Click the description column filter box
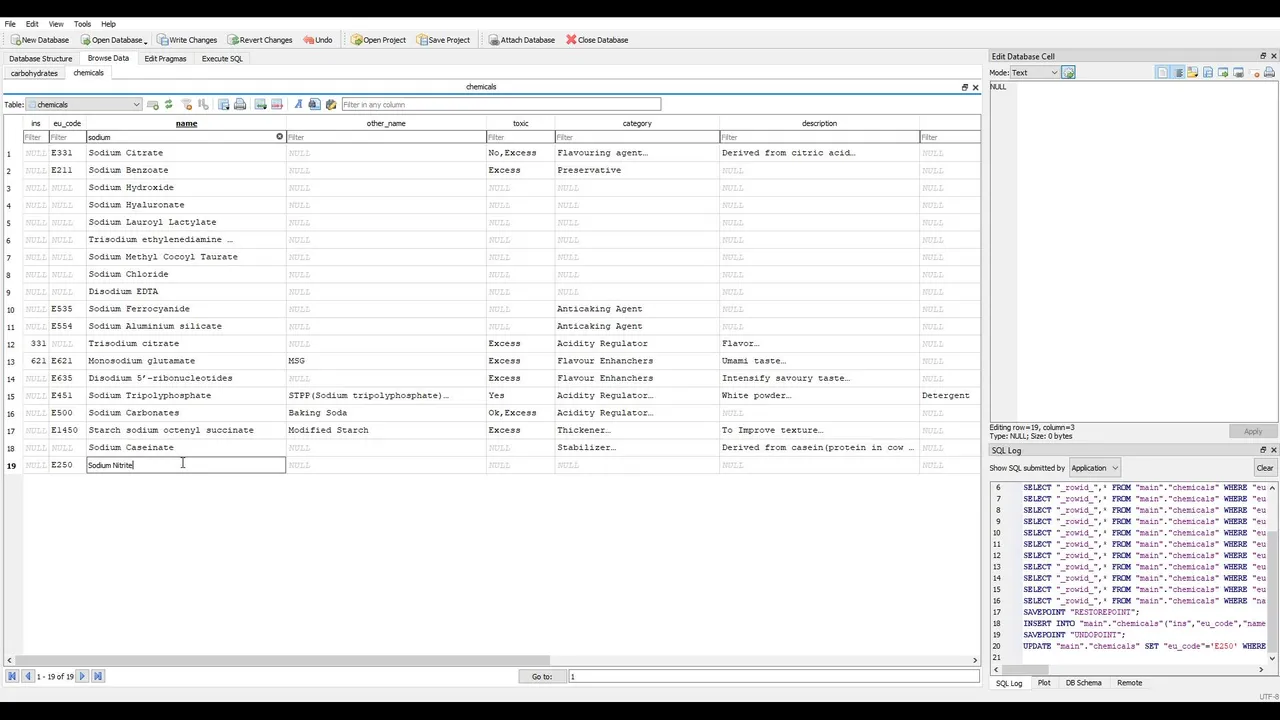This screenshot has height=720, width=1280. coord(819,137)
